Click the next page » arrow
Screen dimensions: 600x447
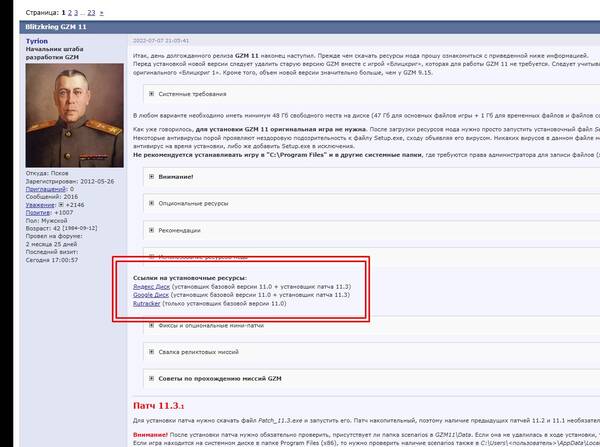101,13
